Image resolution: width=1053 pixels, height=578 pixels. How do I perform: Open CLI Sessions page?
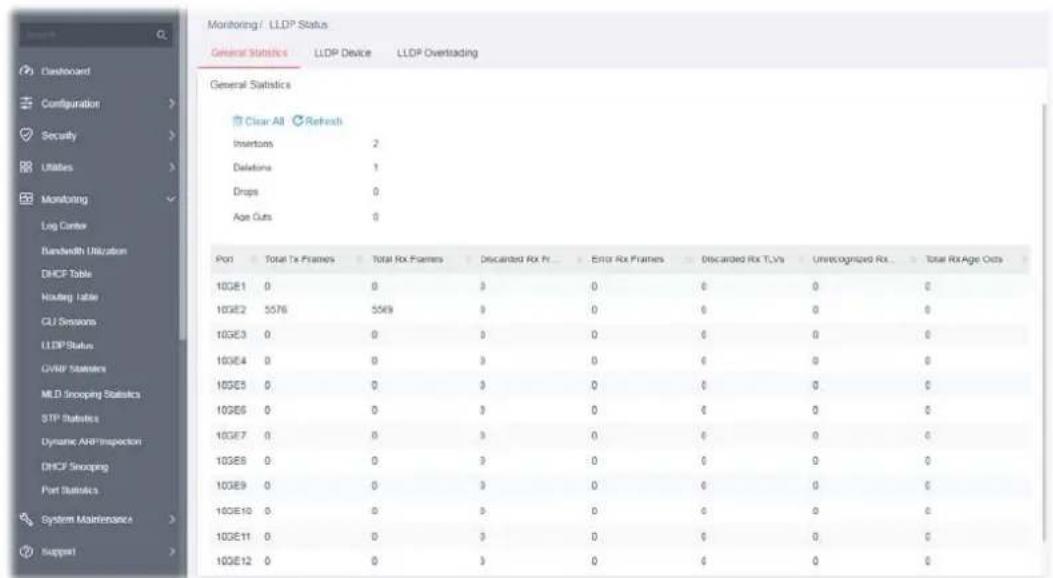point(68,322)
